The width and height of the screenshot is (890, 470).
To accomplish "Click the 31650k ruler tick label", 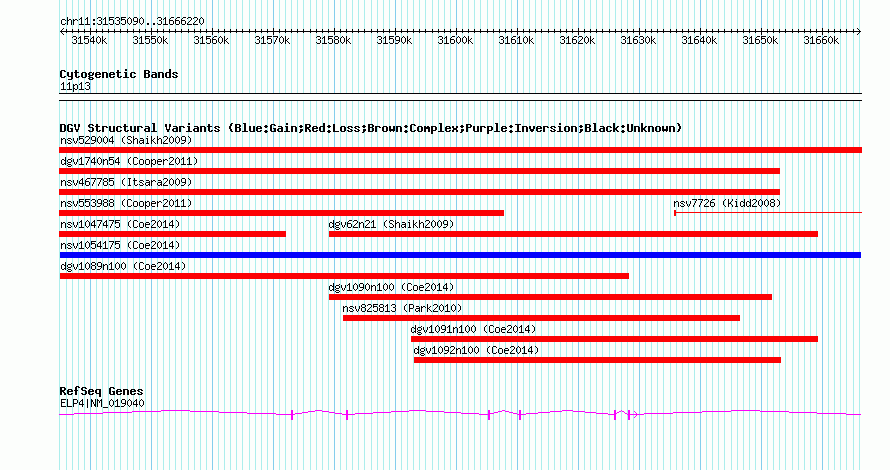I will tap(761, 40).
